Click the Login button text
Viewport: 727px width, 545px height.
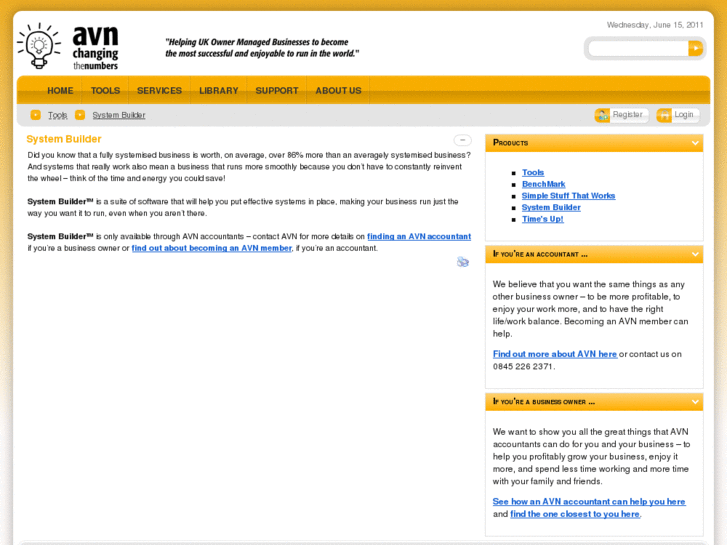[683, 114]
